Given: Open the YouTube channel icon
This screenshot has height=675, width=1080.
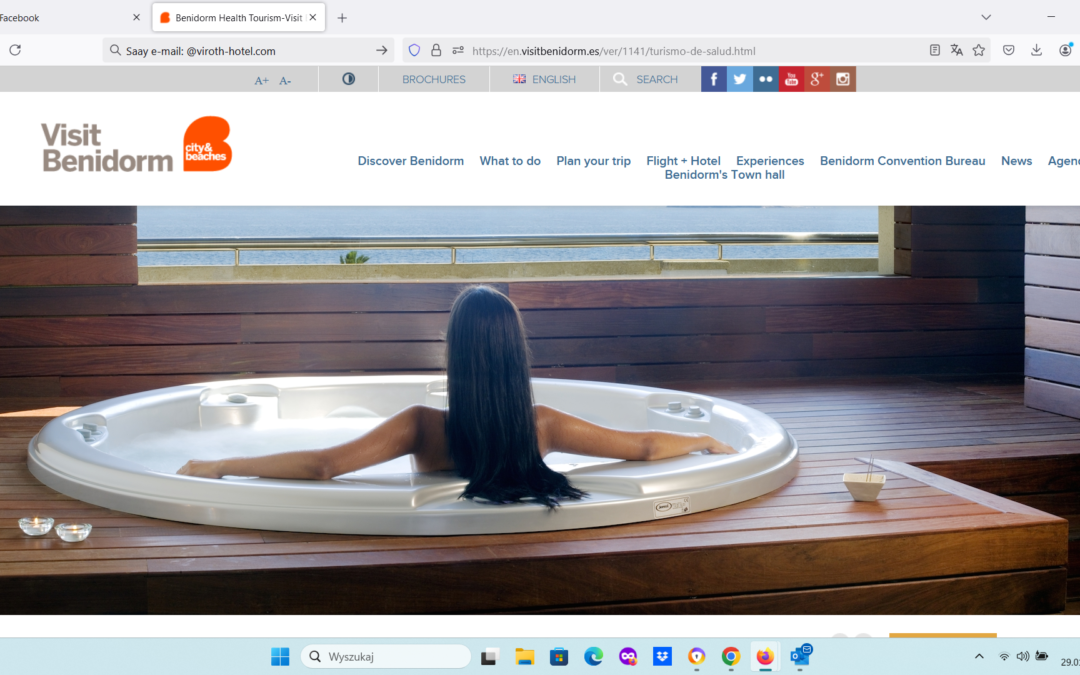Looking at the screenshot, I should [x=791, y=80].
